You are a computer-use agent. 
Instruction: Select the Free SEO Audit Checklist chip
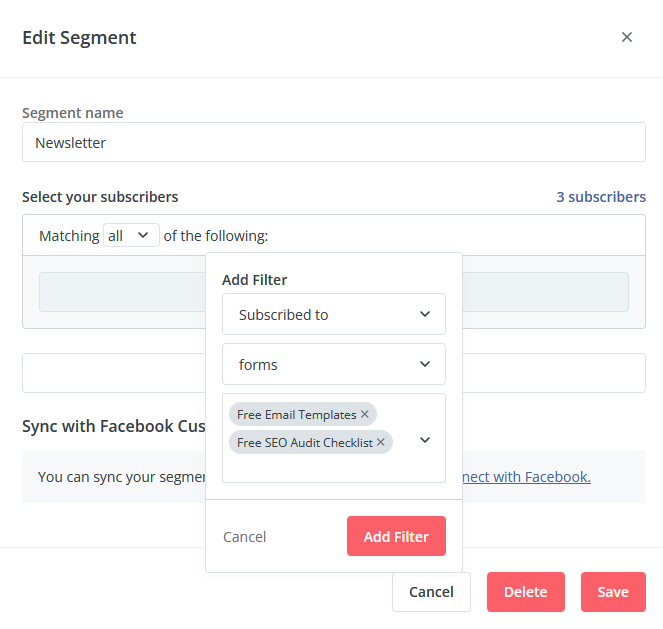[305, 442]
